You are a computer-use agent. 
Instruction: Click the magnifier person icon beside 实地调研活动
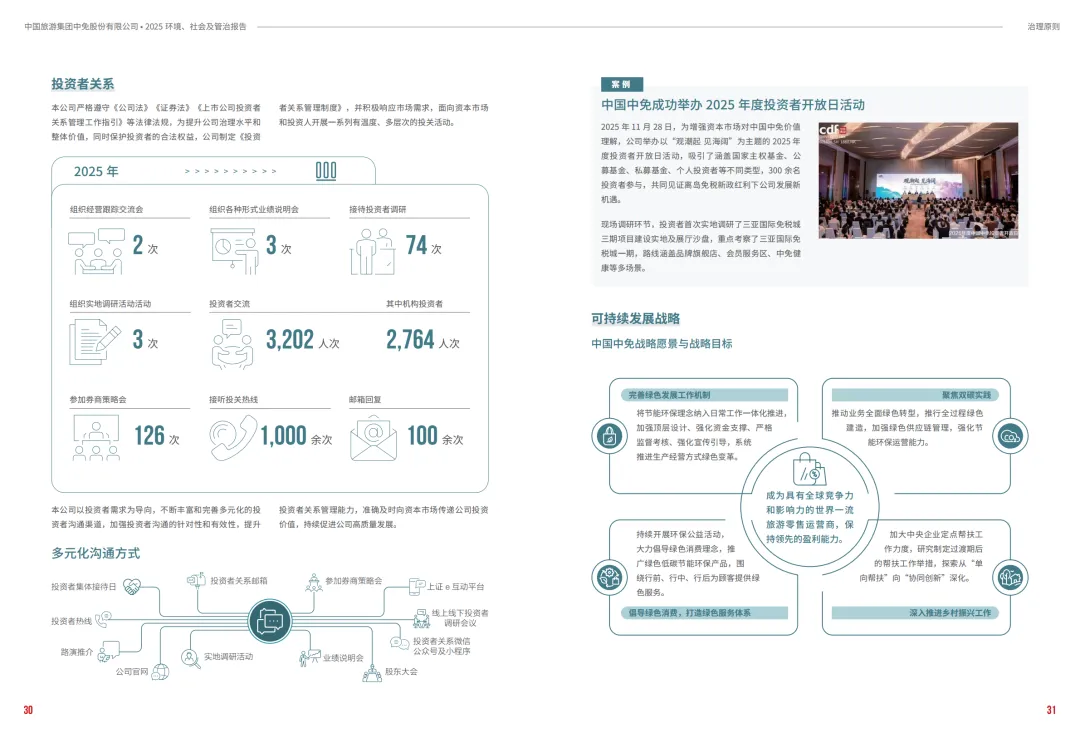point(190,658)
